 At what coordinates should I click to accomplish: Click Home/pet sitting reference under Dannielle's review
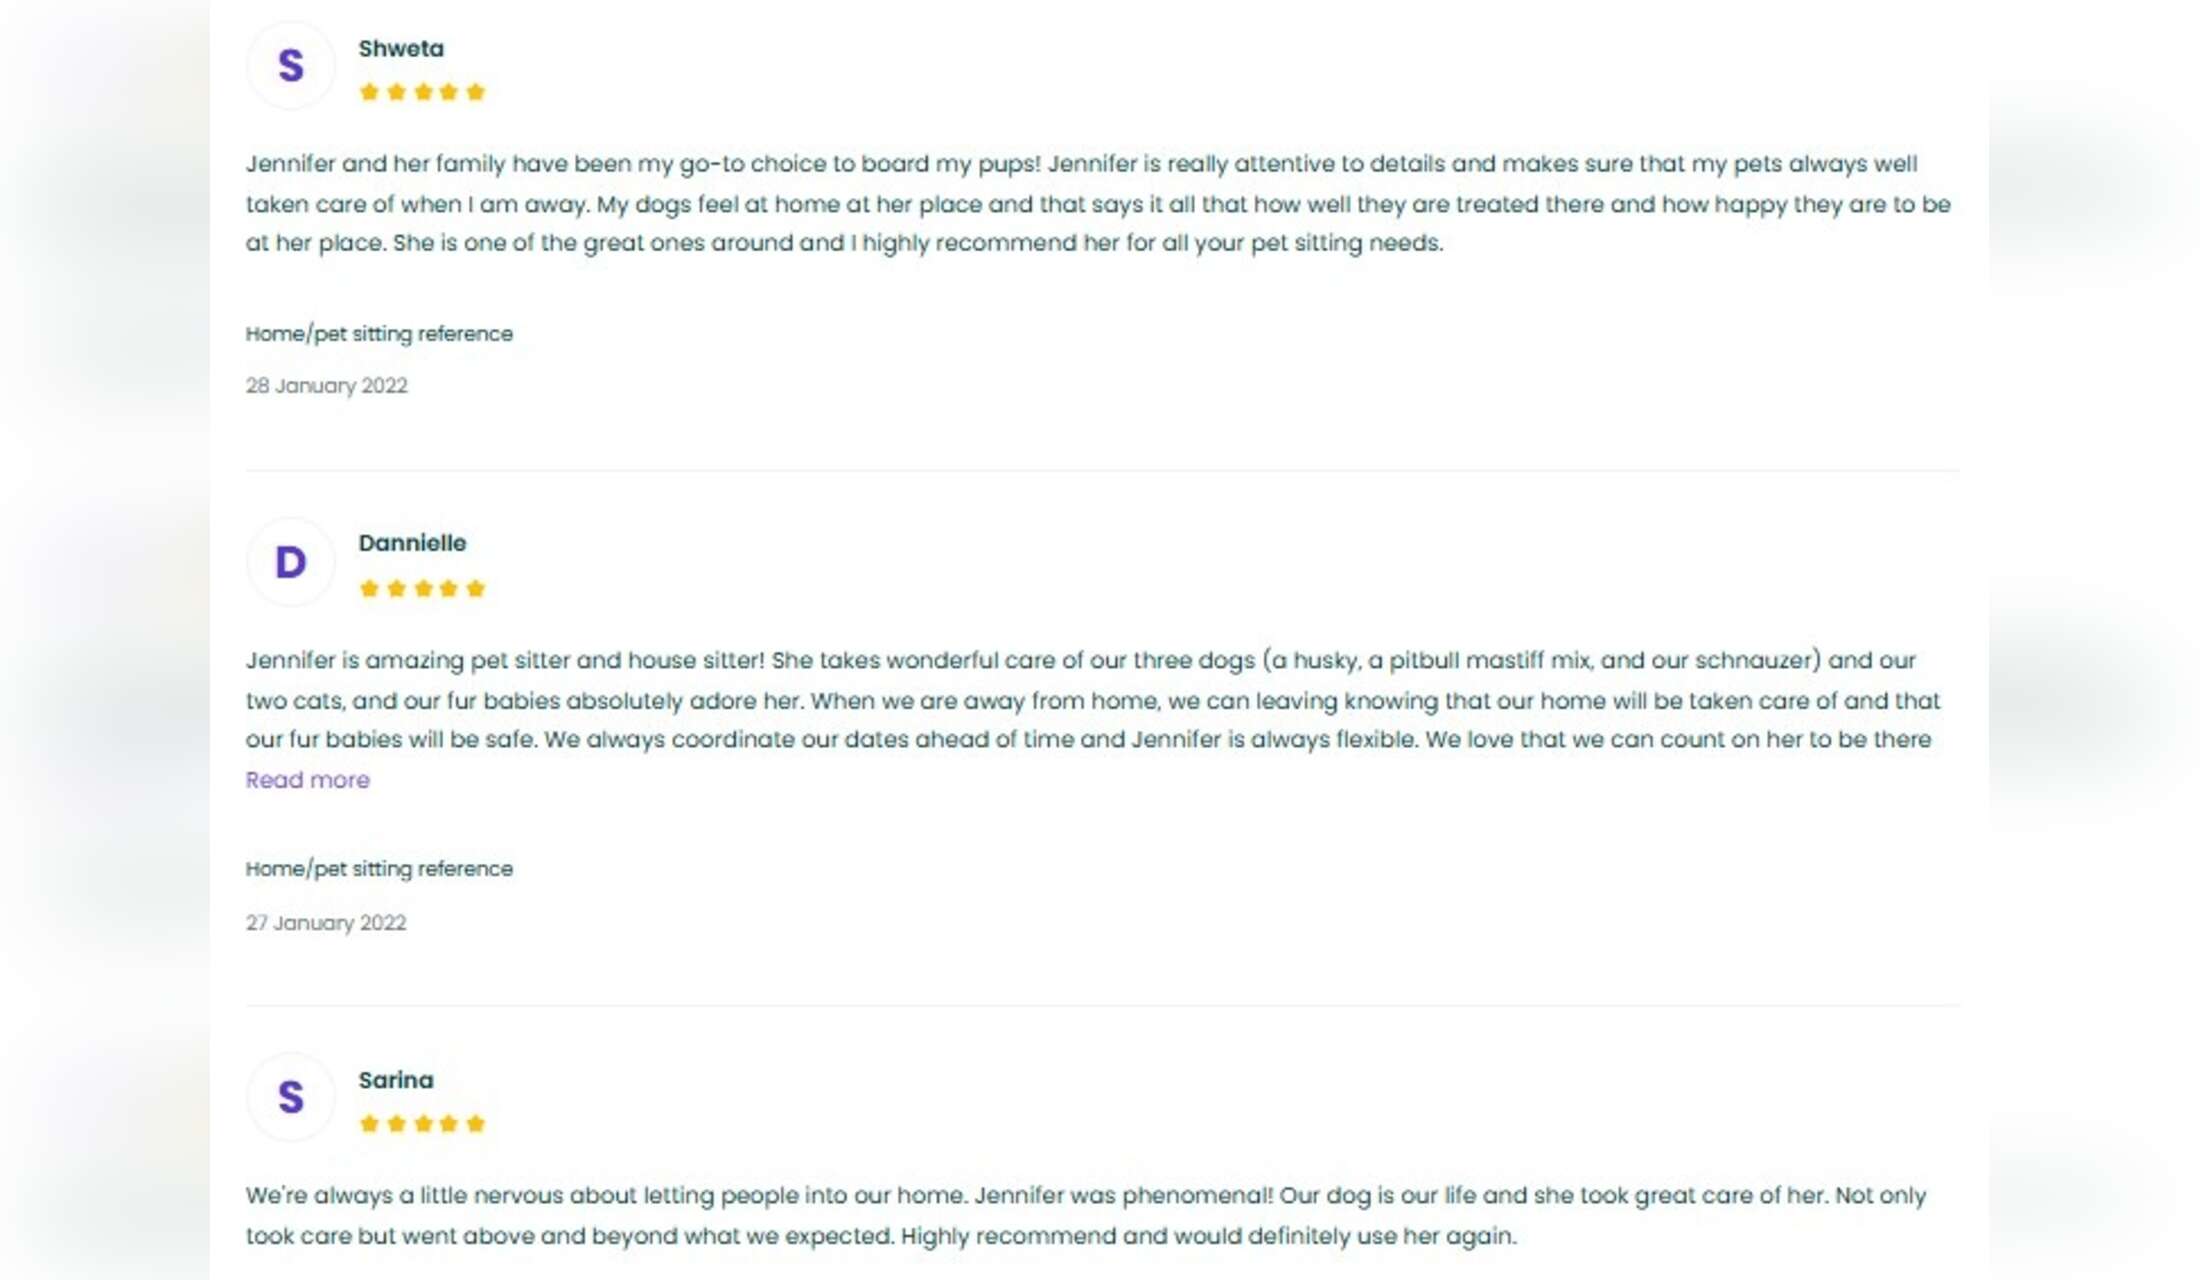coord(379,869)
